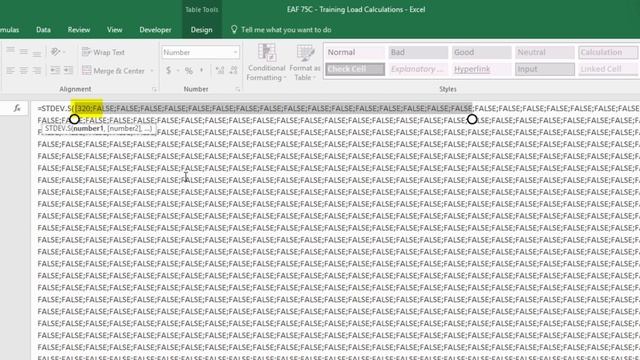Switch to the View tab
Viewport: 640px width, 360px height.
[x=115, y=29]
